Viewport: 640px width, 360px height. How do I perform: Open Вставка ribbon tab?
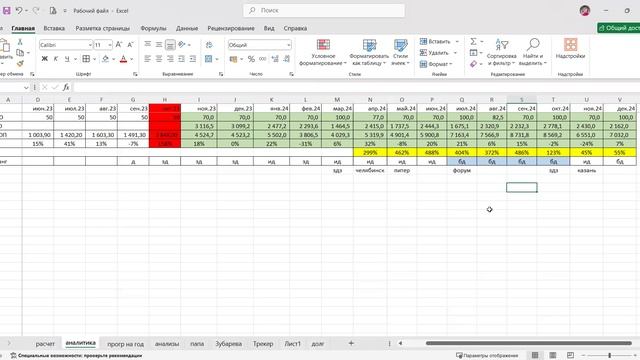(x=54, y=28)
